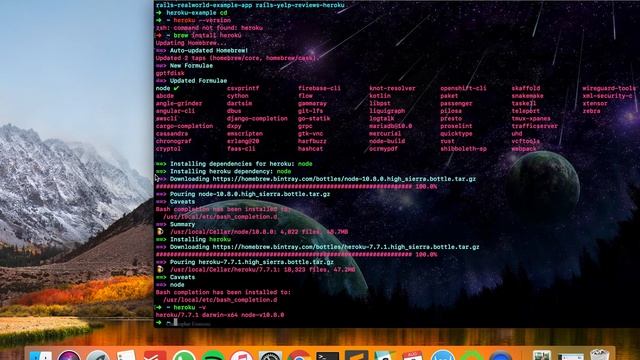Click the 'ocrmypdf' formula
This screenshot has height=360, width=640.
[383, 149]
